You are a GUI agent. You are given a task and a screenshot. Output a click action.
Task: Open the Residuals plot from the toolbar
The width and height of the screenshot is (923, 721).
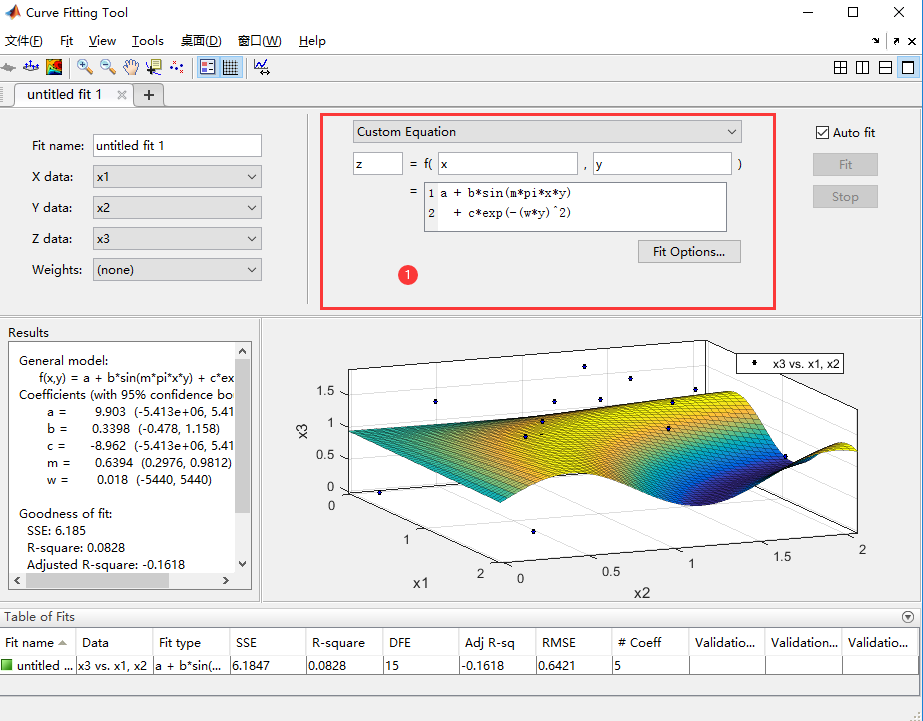point(31,67)
